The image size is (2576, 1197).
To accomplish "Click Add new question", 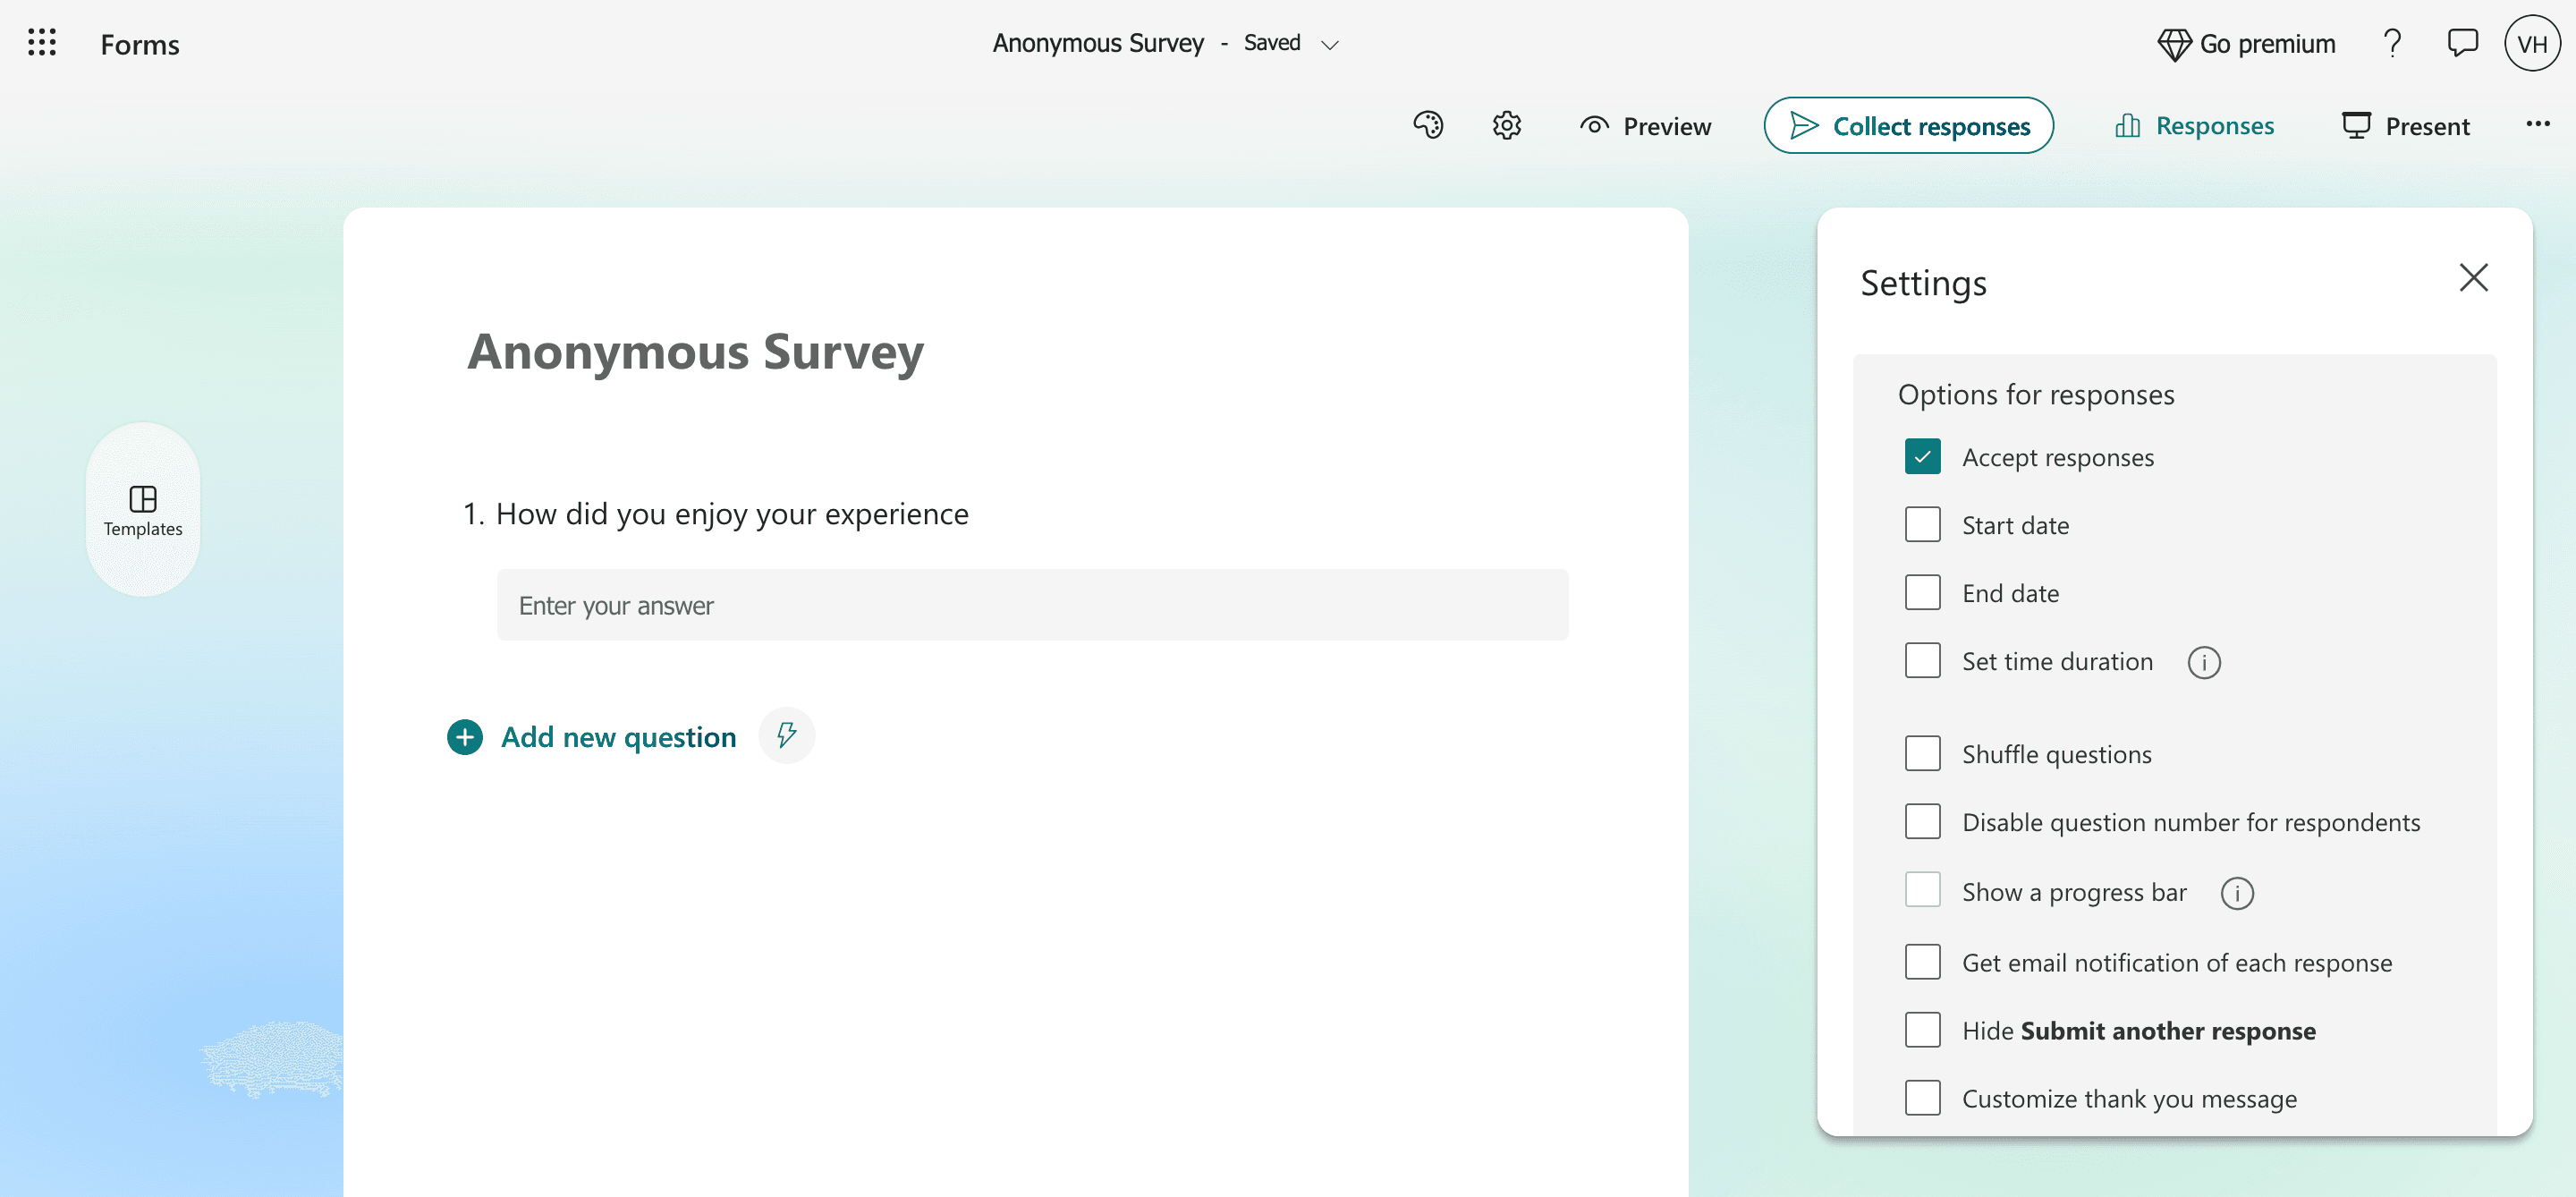I will 618,737.
